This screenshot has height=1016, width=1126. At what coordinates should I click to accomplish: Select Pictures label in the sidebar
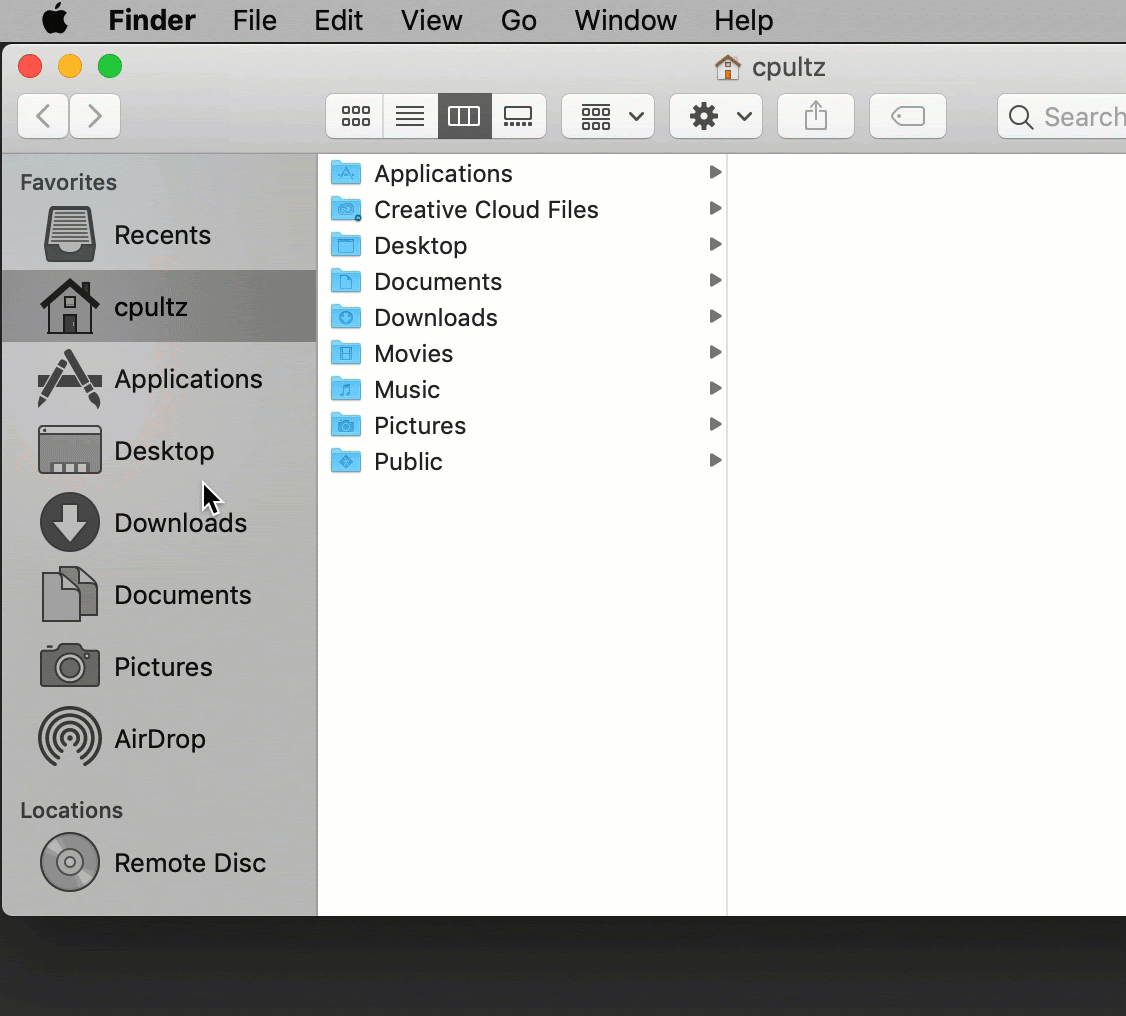163,666
